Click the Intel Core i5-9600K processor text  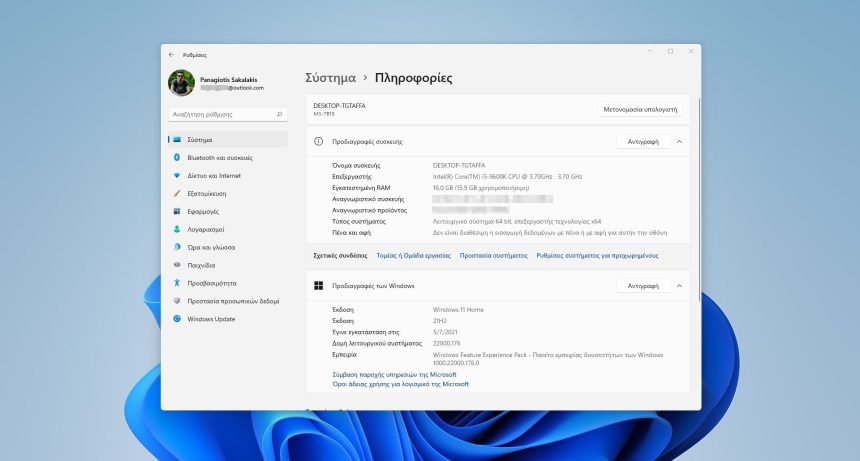(x=507, y=177)
